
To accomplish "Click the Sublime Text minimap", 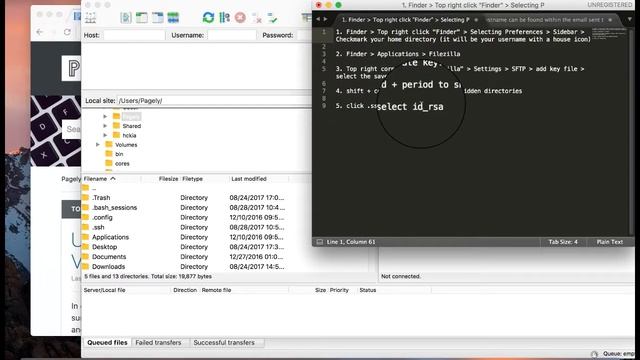I will pos(608,34).
